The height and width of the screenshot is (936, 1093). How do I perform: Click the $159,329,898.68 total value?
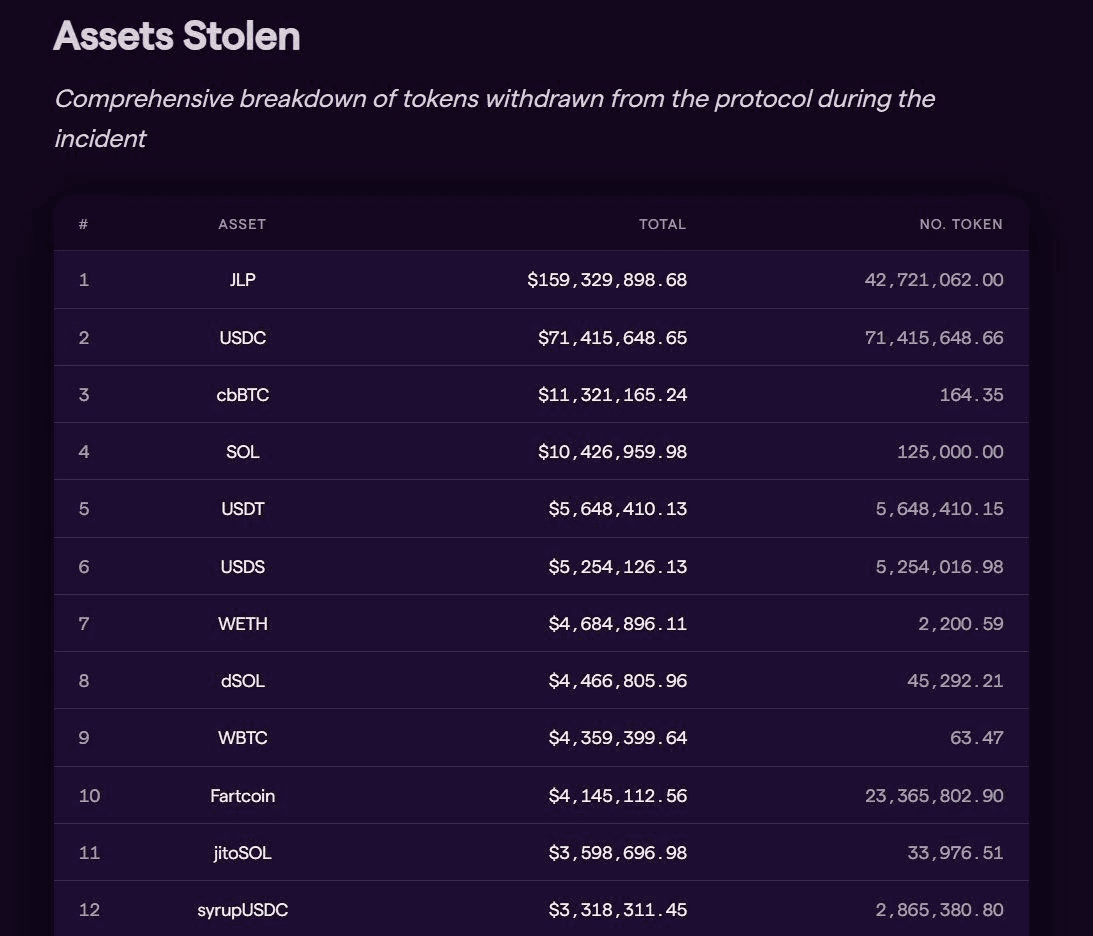pyautogui.click(x=607, y=280)
